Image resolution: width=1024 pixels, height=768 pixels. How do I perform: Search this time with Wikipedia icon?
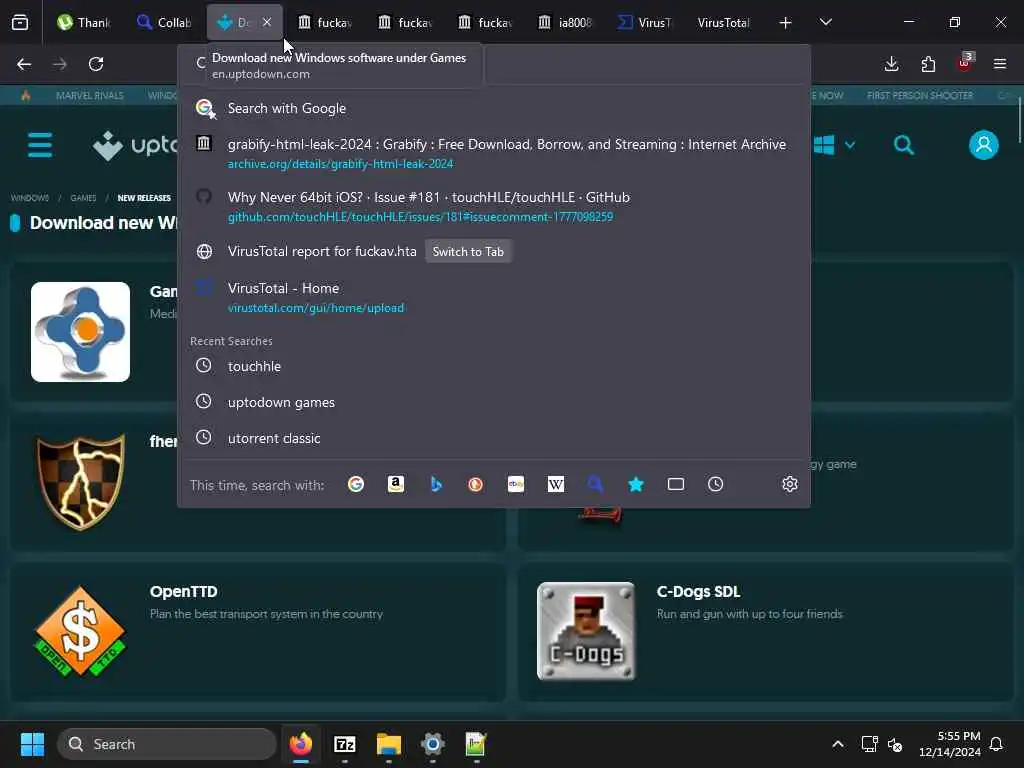pos(556,485)
